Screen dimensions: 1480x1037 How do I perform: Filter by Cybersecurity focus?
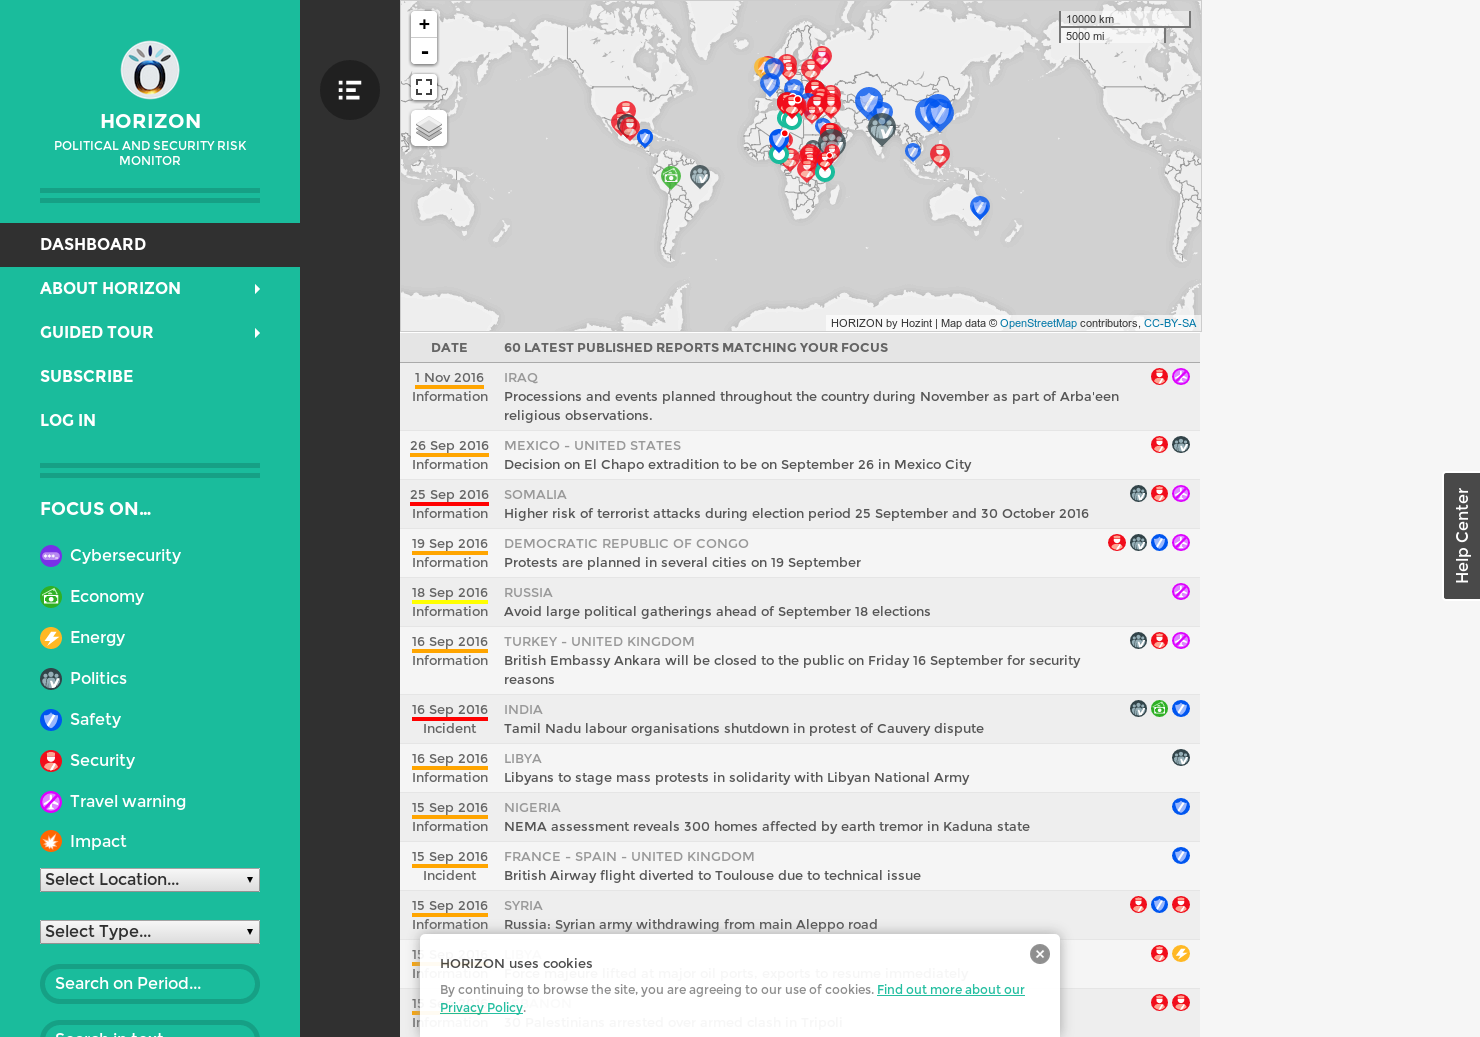pos(125,556)
